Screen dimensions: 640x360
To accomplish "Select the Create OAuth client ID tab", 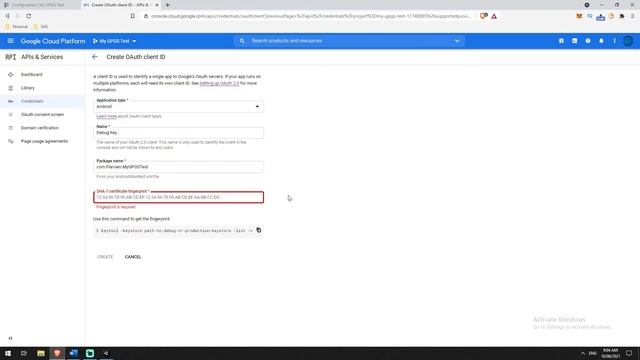I will [121, 5].
